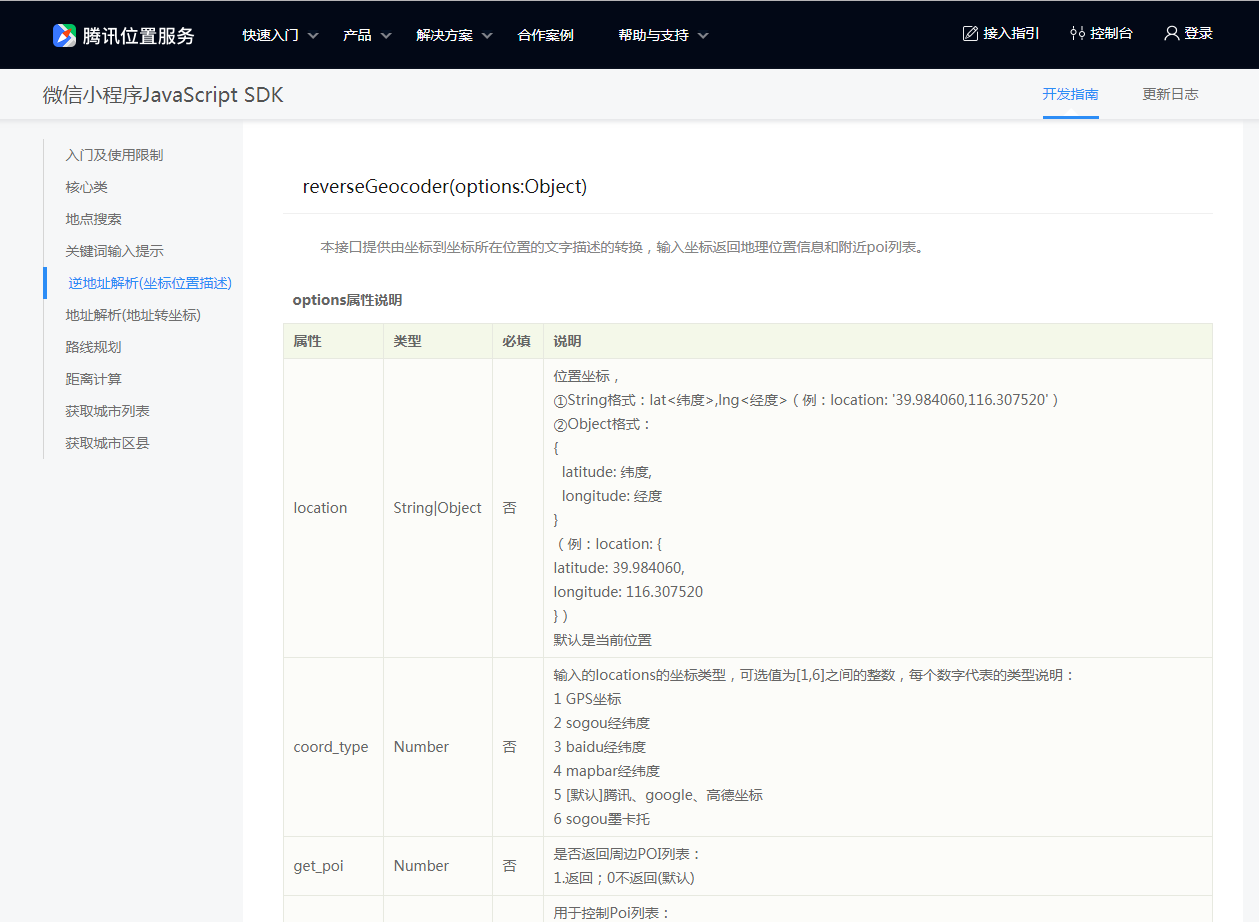Click the String|Object type cell
Viewport: 1259px width, 922px height.
pyautogui.click(x=437, y=508)
